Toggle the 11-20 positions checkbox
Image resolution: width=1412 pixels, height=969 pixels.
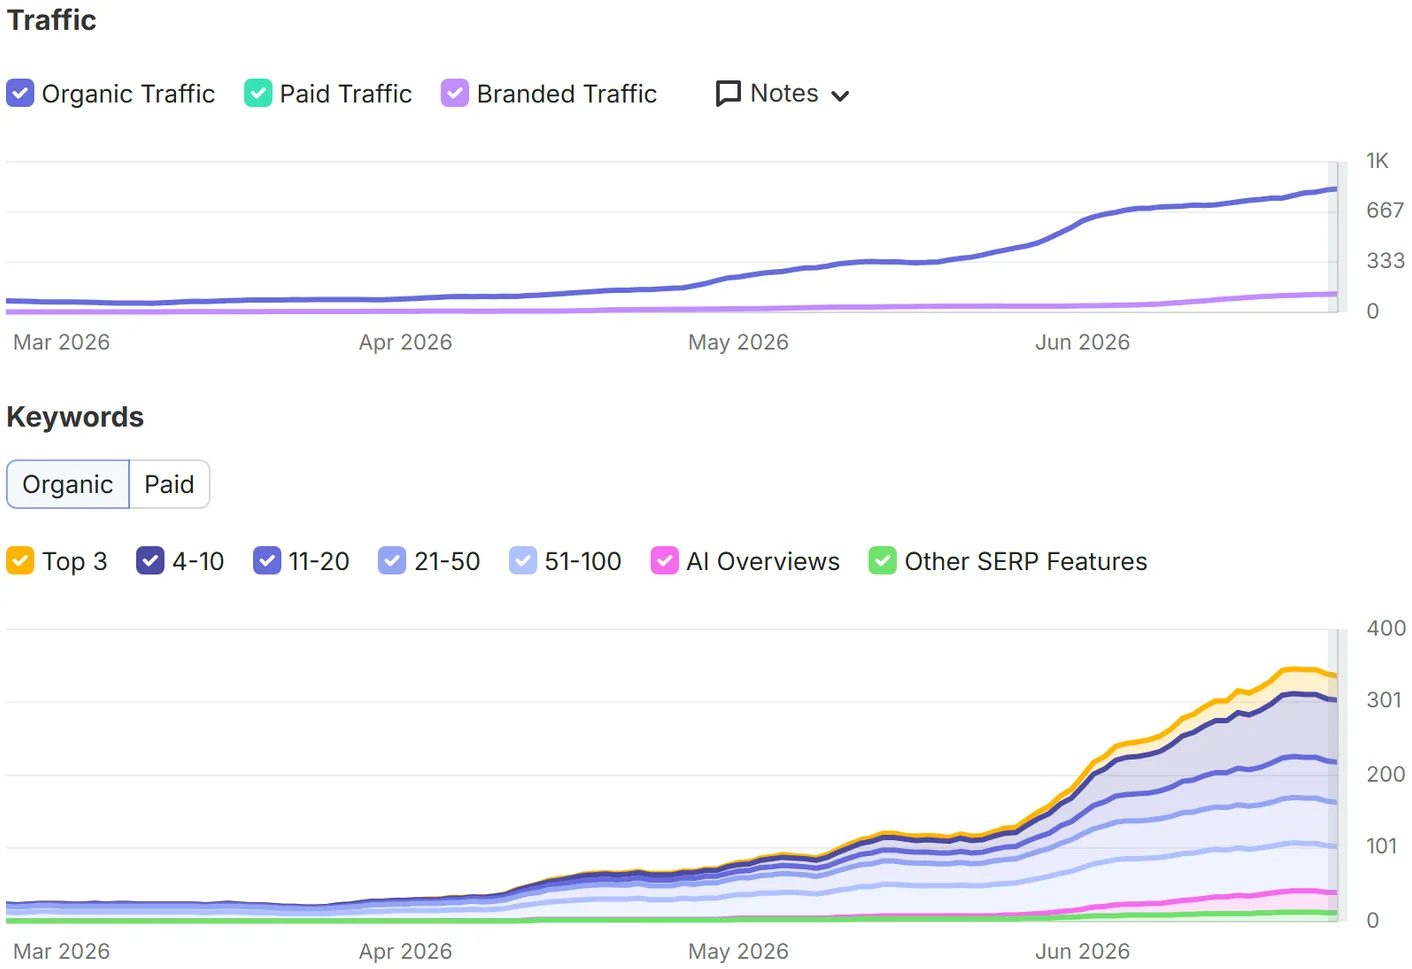coord(267,561)
